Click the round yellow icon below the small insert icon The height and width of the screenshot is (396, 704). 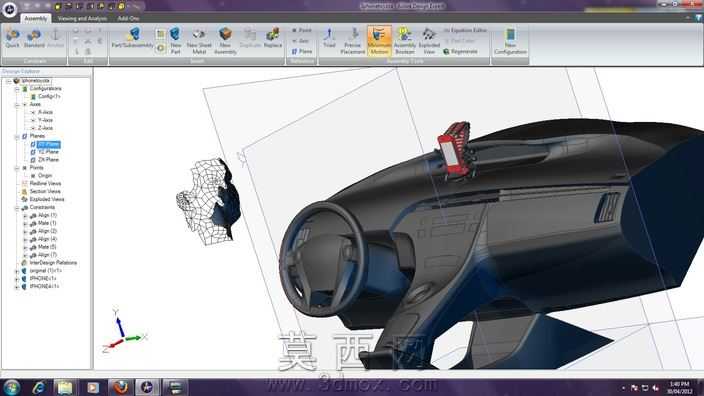pyautogui.click(x=161, y=48)
